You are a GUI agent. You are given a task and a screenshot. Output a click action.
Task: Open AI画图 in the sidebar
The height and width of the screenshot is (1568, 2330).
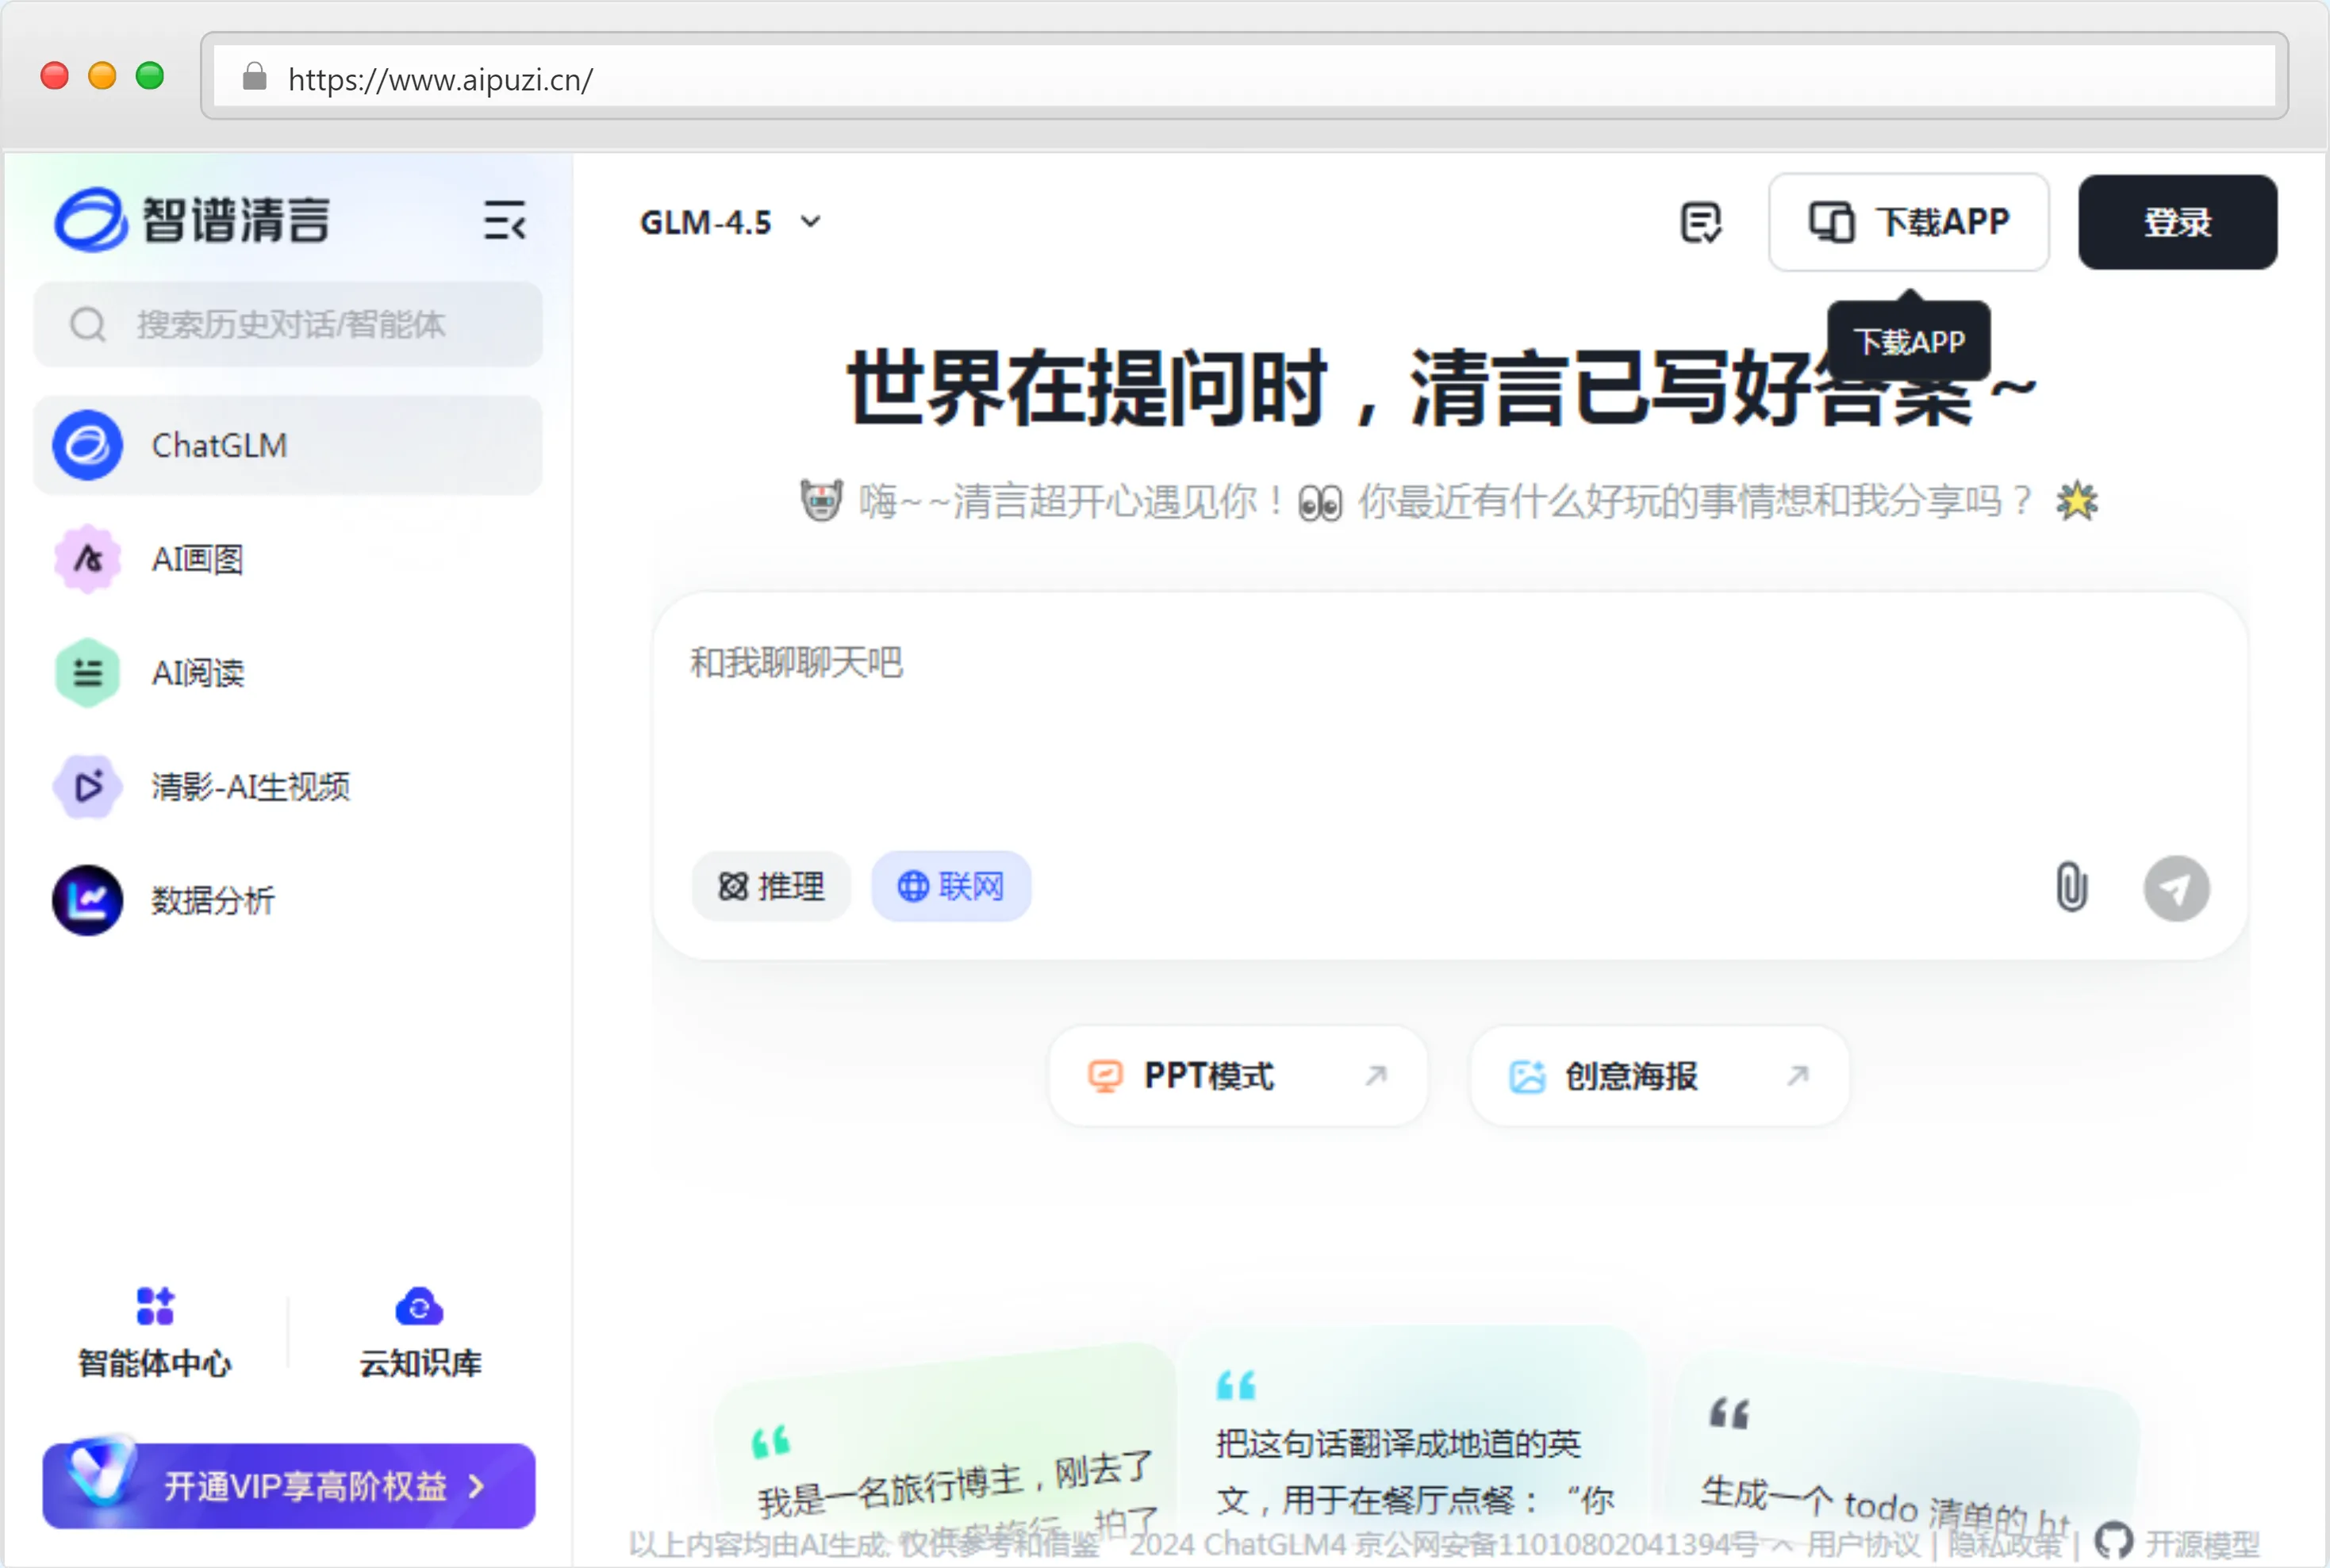tap(288, 559)
